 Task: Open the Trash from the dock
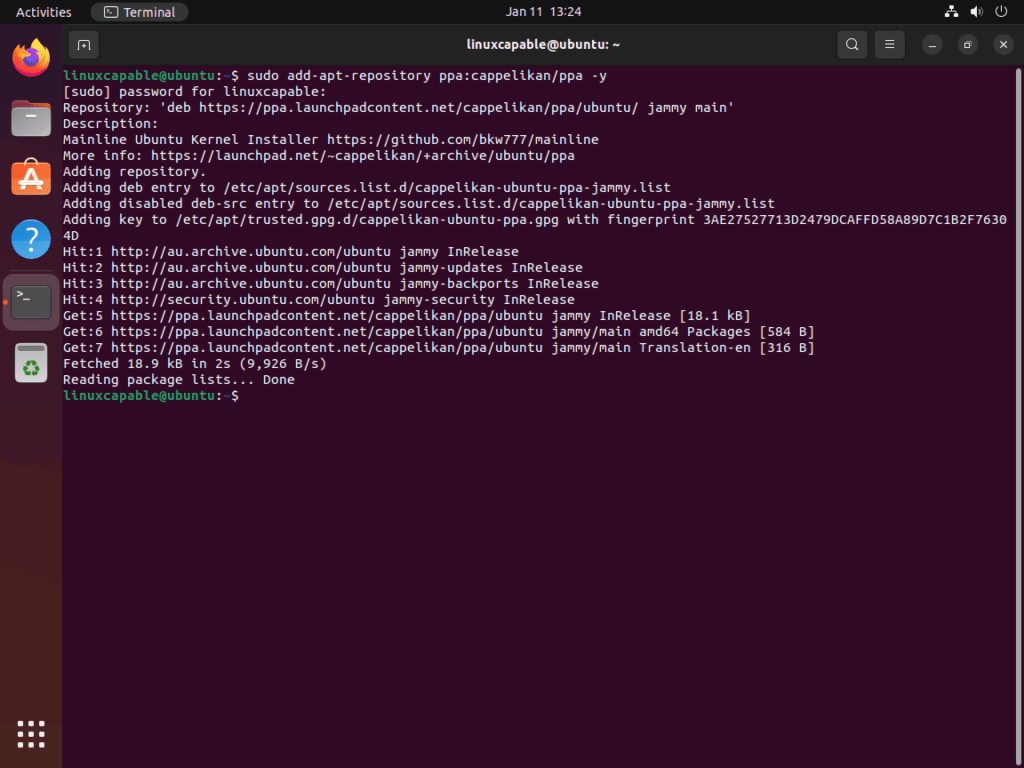[31, 362]
